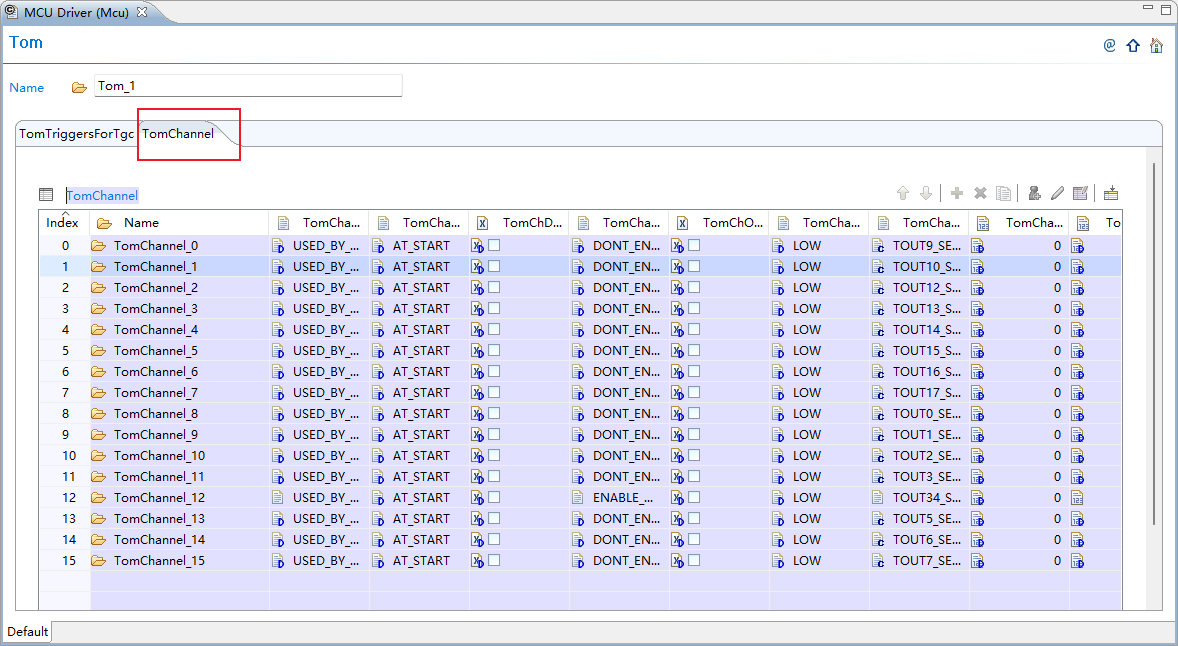This screenshot has width=1178, height=646.
Task: Click the document icon before ENABLE_ in row 12
Action: tap(578, 498)
